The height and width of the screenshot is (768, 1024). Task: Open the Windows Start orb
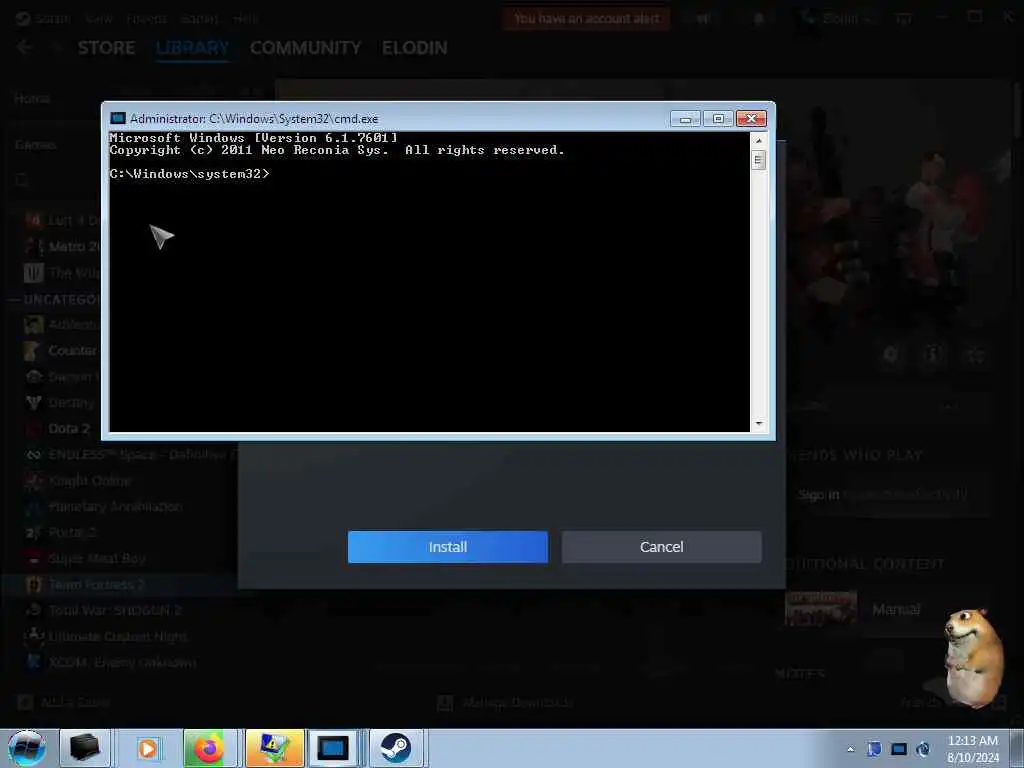(x=26, y=748)
